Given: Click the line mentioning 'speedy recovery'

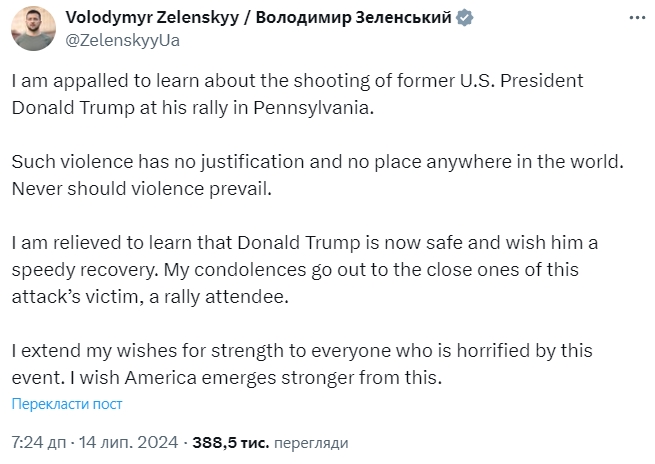Looking at the screenshot, I should pos(295,270).
